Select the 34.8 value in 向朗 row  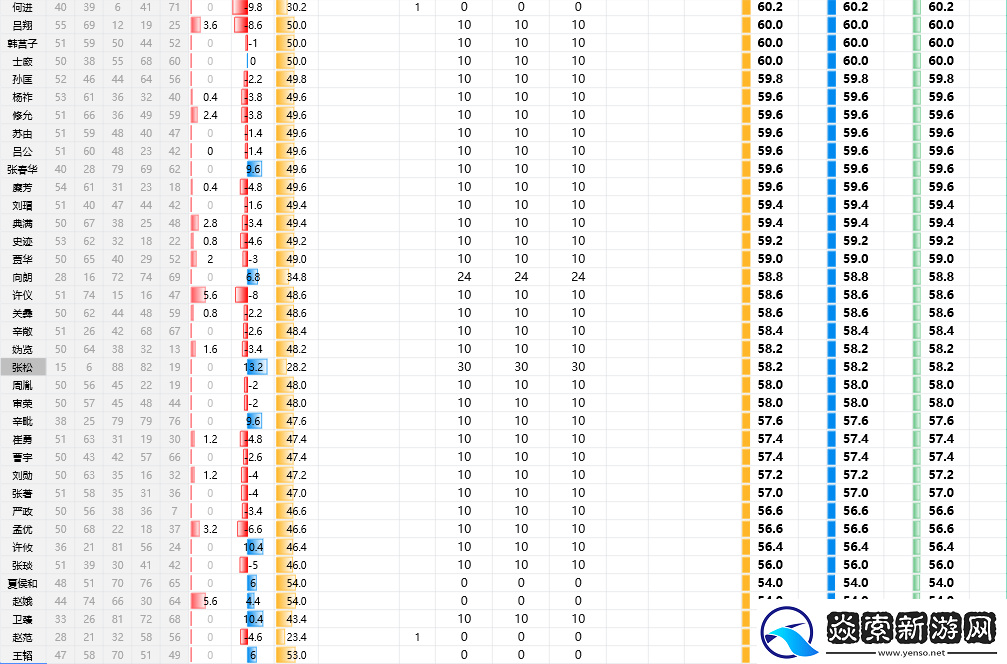[296, 277]
